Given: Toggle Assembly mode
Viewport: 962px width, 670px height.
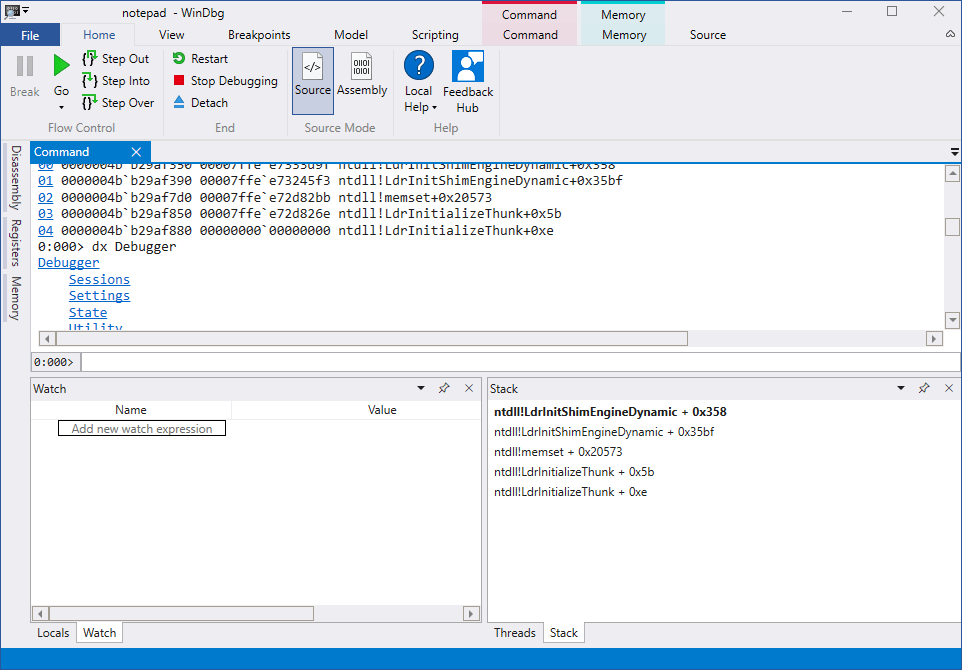Looking at the screenshot, I should click(x=362, y=74).
